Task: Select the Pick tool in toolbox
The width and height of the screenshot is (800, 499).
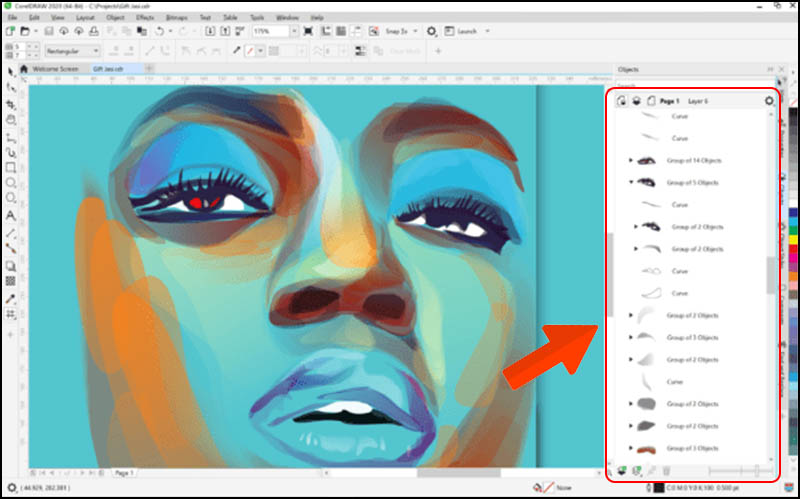Action: click(10, 72)
